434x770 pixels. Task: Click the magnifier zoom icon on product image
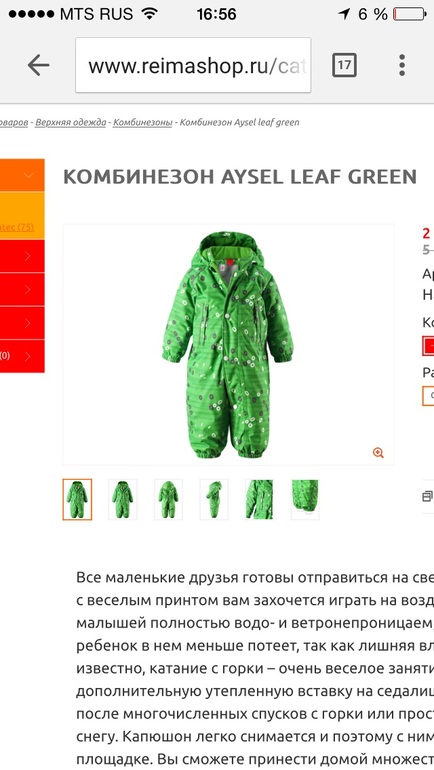point(378,453)
